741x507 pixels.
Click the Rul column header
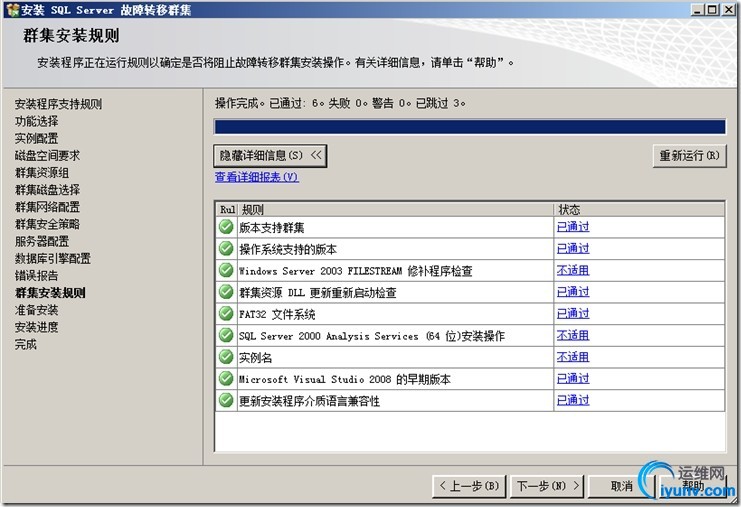pyautogui.click(x=227, y=210)
